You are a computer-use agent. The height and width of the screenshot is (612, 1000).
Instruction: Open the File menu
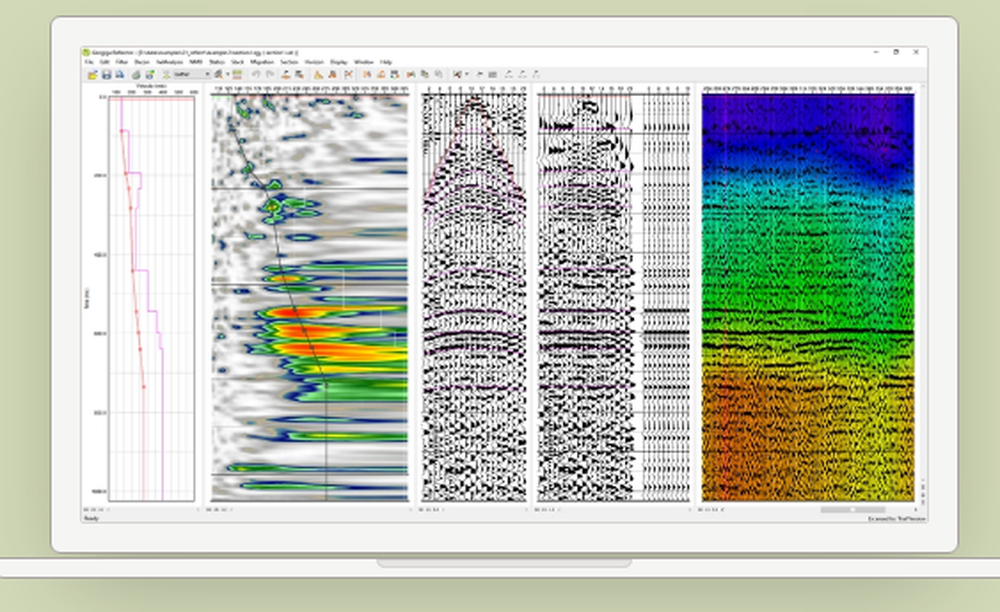click(x=89, y=62)
